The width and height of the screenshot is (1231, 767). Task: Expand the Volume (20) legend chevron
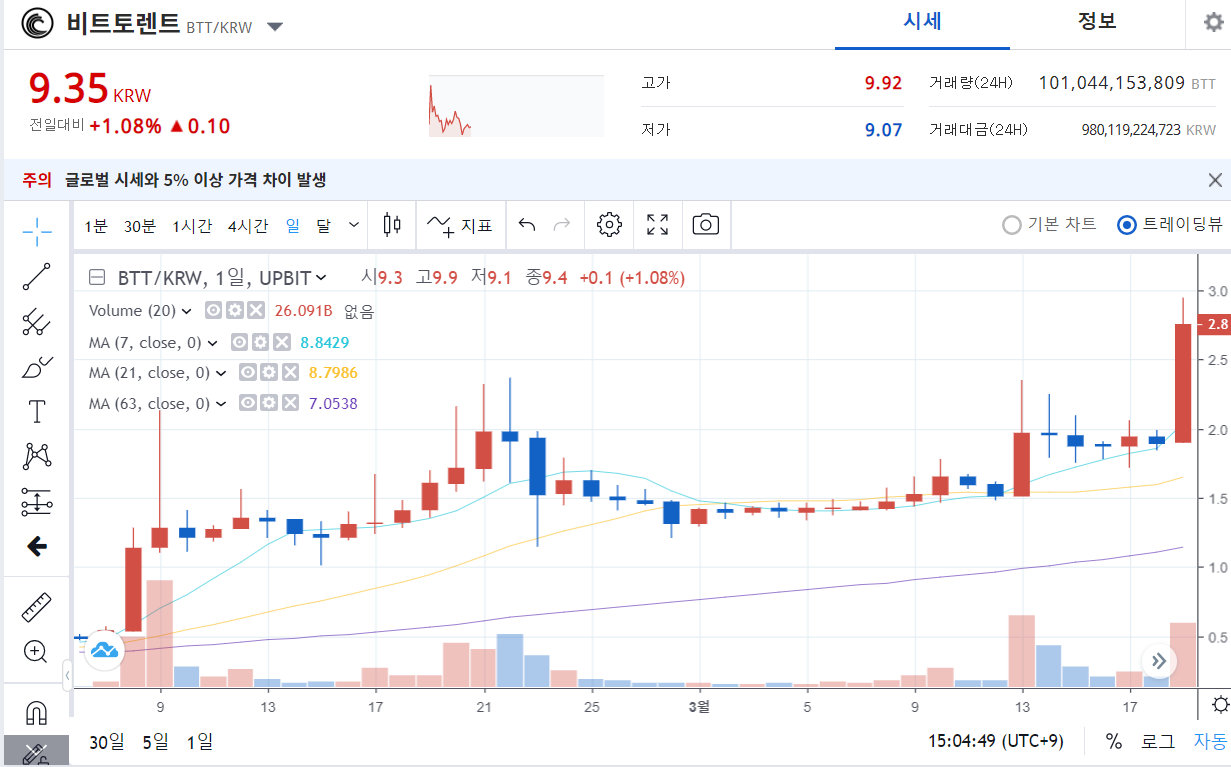[x=187, y=311]
